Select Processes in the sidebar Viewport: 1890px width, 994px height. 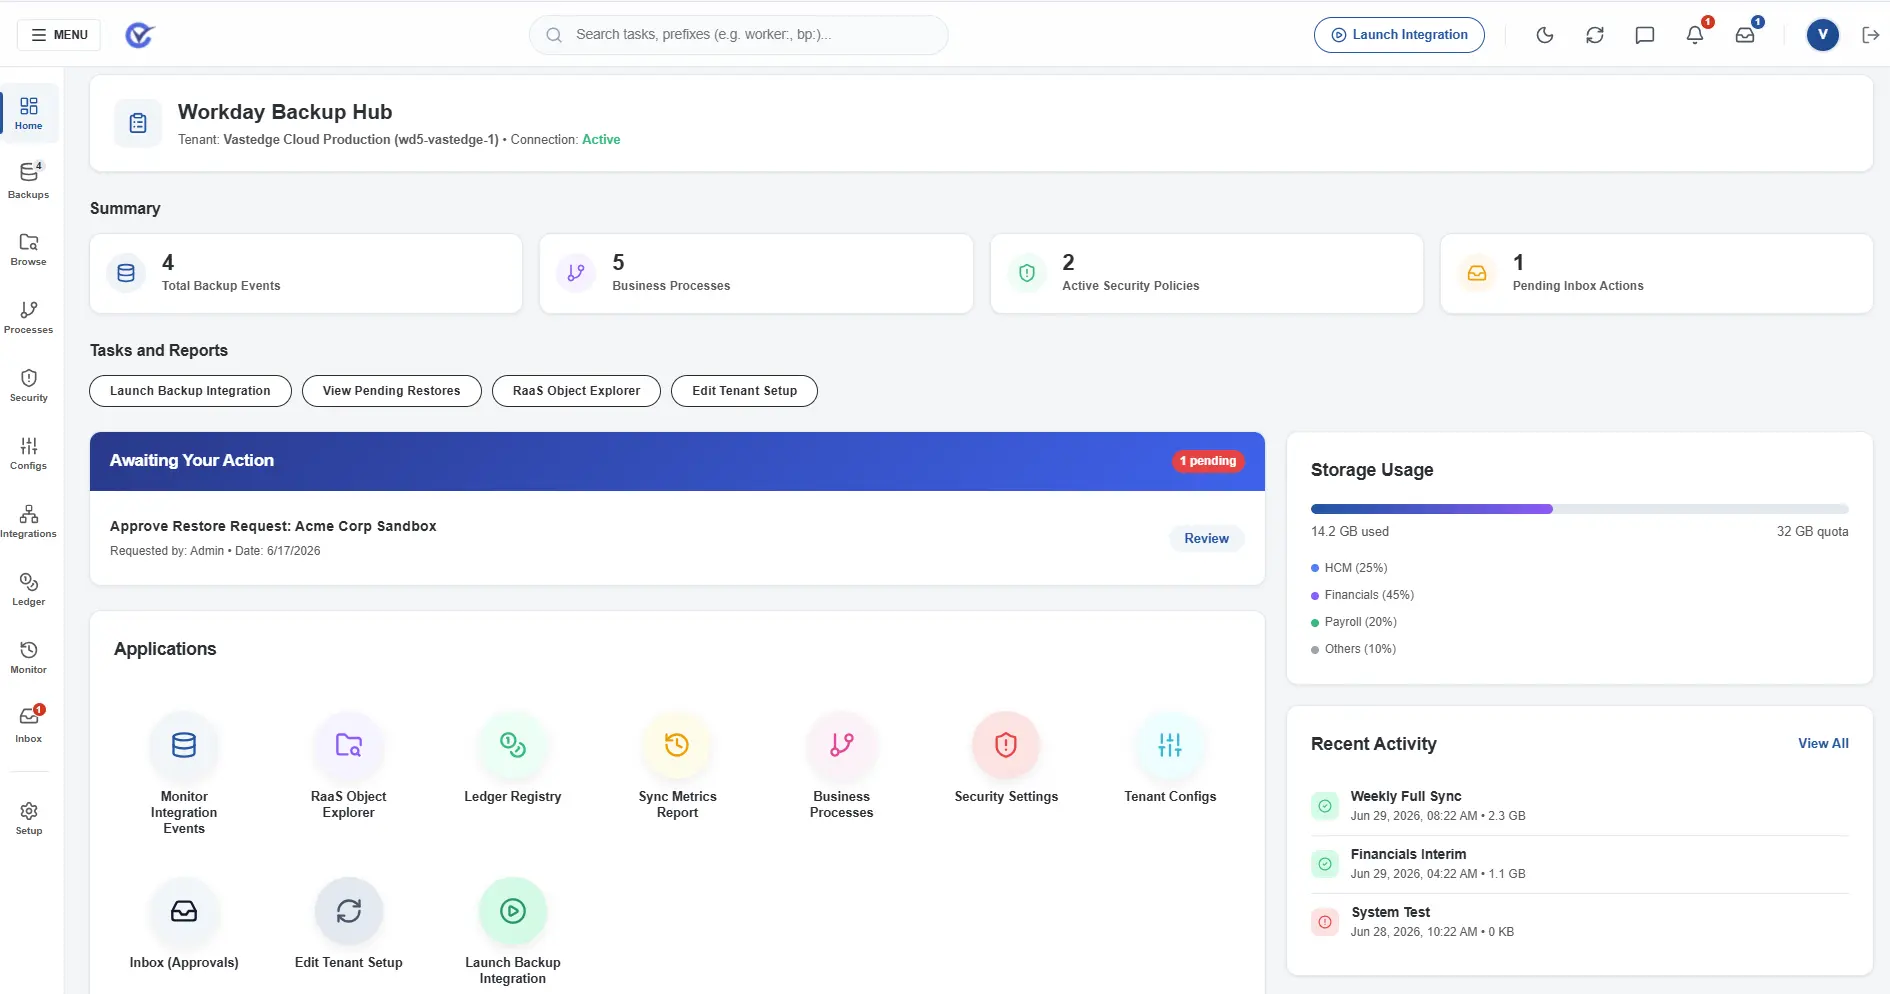point(29,317)
